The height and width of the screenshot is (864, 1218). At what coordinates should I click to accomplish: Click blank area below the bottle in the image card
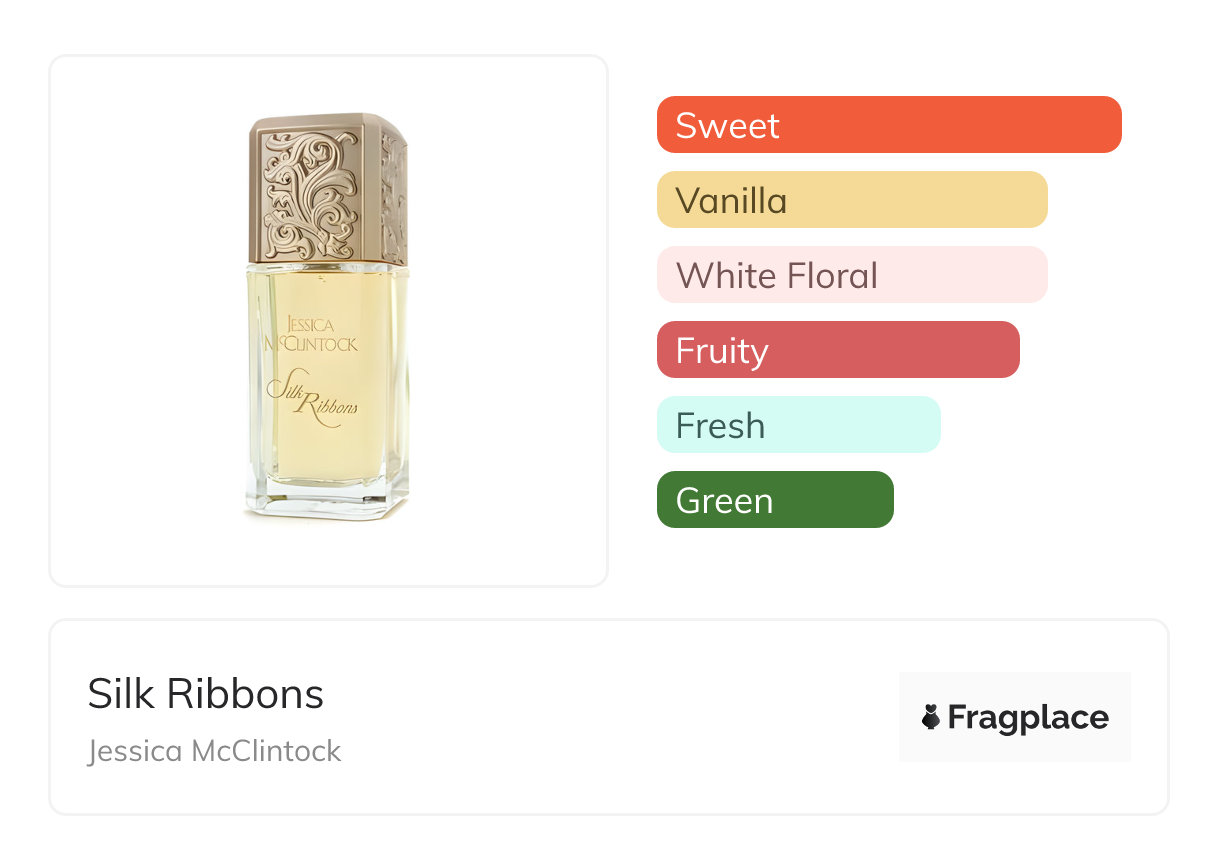[328, 555]
